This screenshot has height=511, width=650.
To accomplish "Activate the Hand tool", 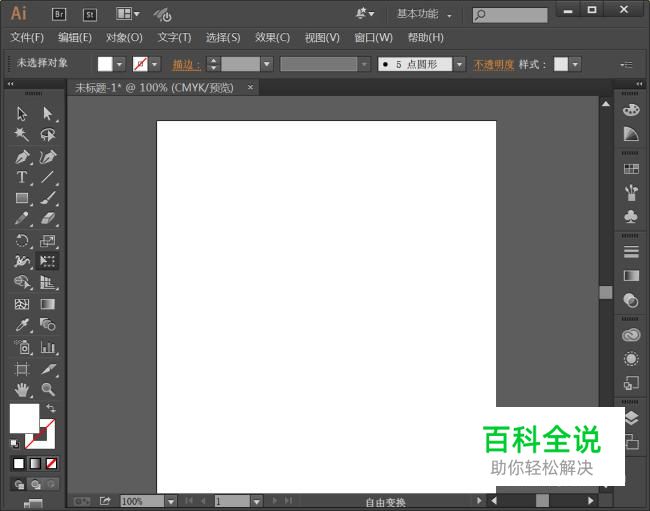I will click(x=22, y=389).
